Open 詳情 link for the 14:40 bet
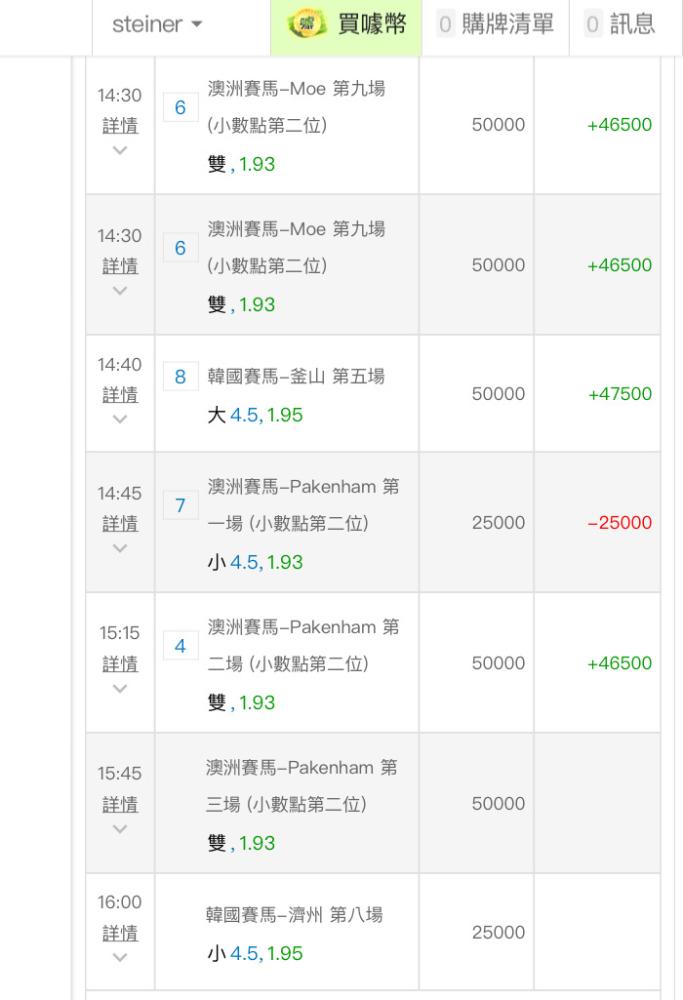The height and width of the screenshot is (1000, 683). point(120,395)
